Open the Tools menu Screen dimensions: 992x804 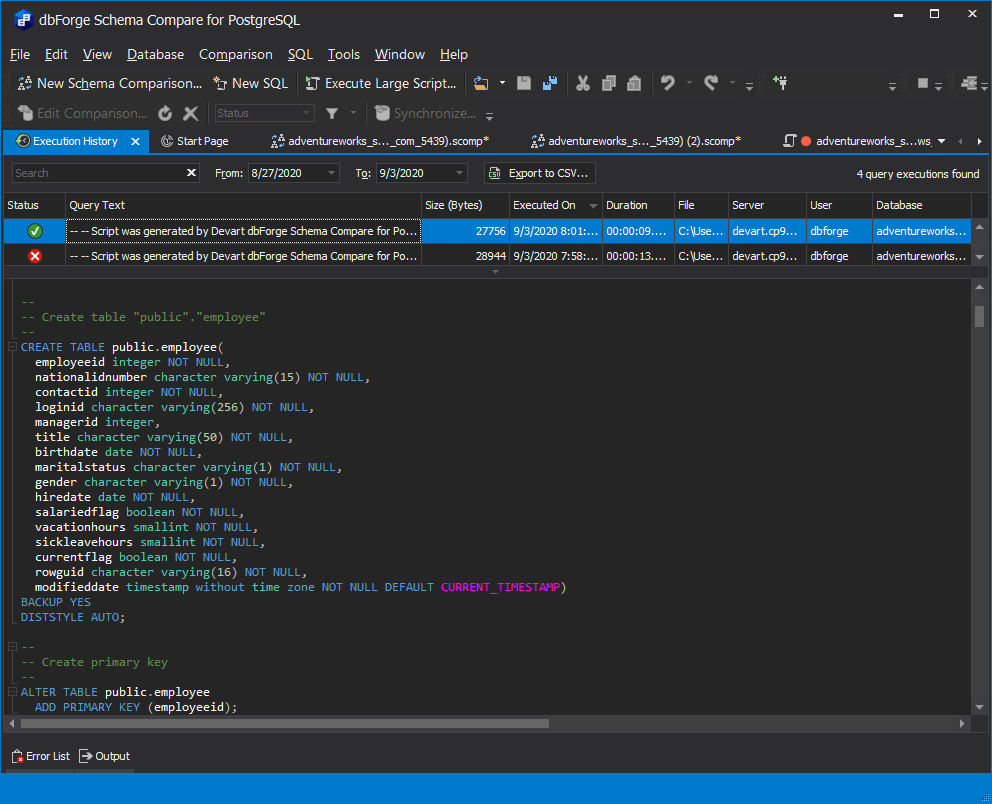(x=344, y=54)
